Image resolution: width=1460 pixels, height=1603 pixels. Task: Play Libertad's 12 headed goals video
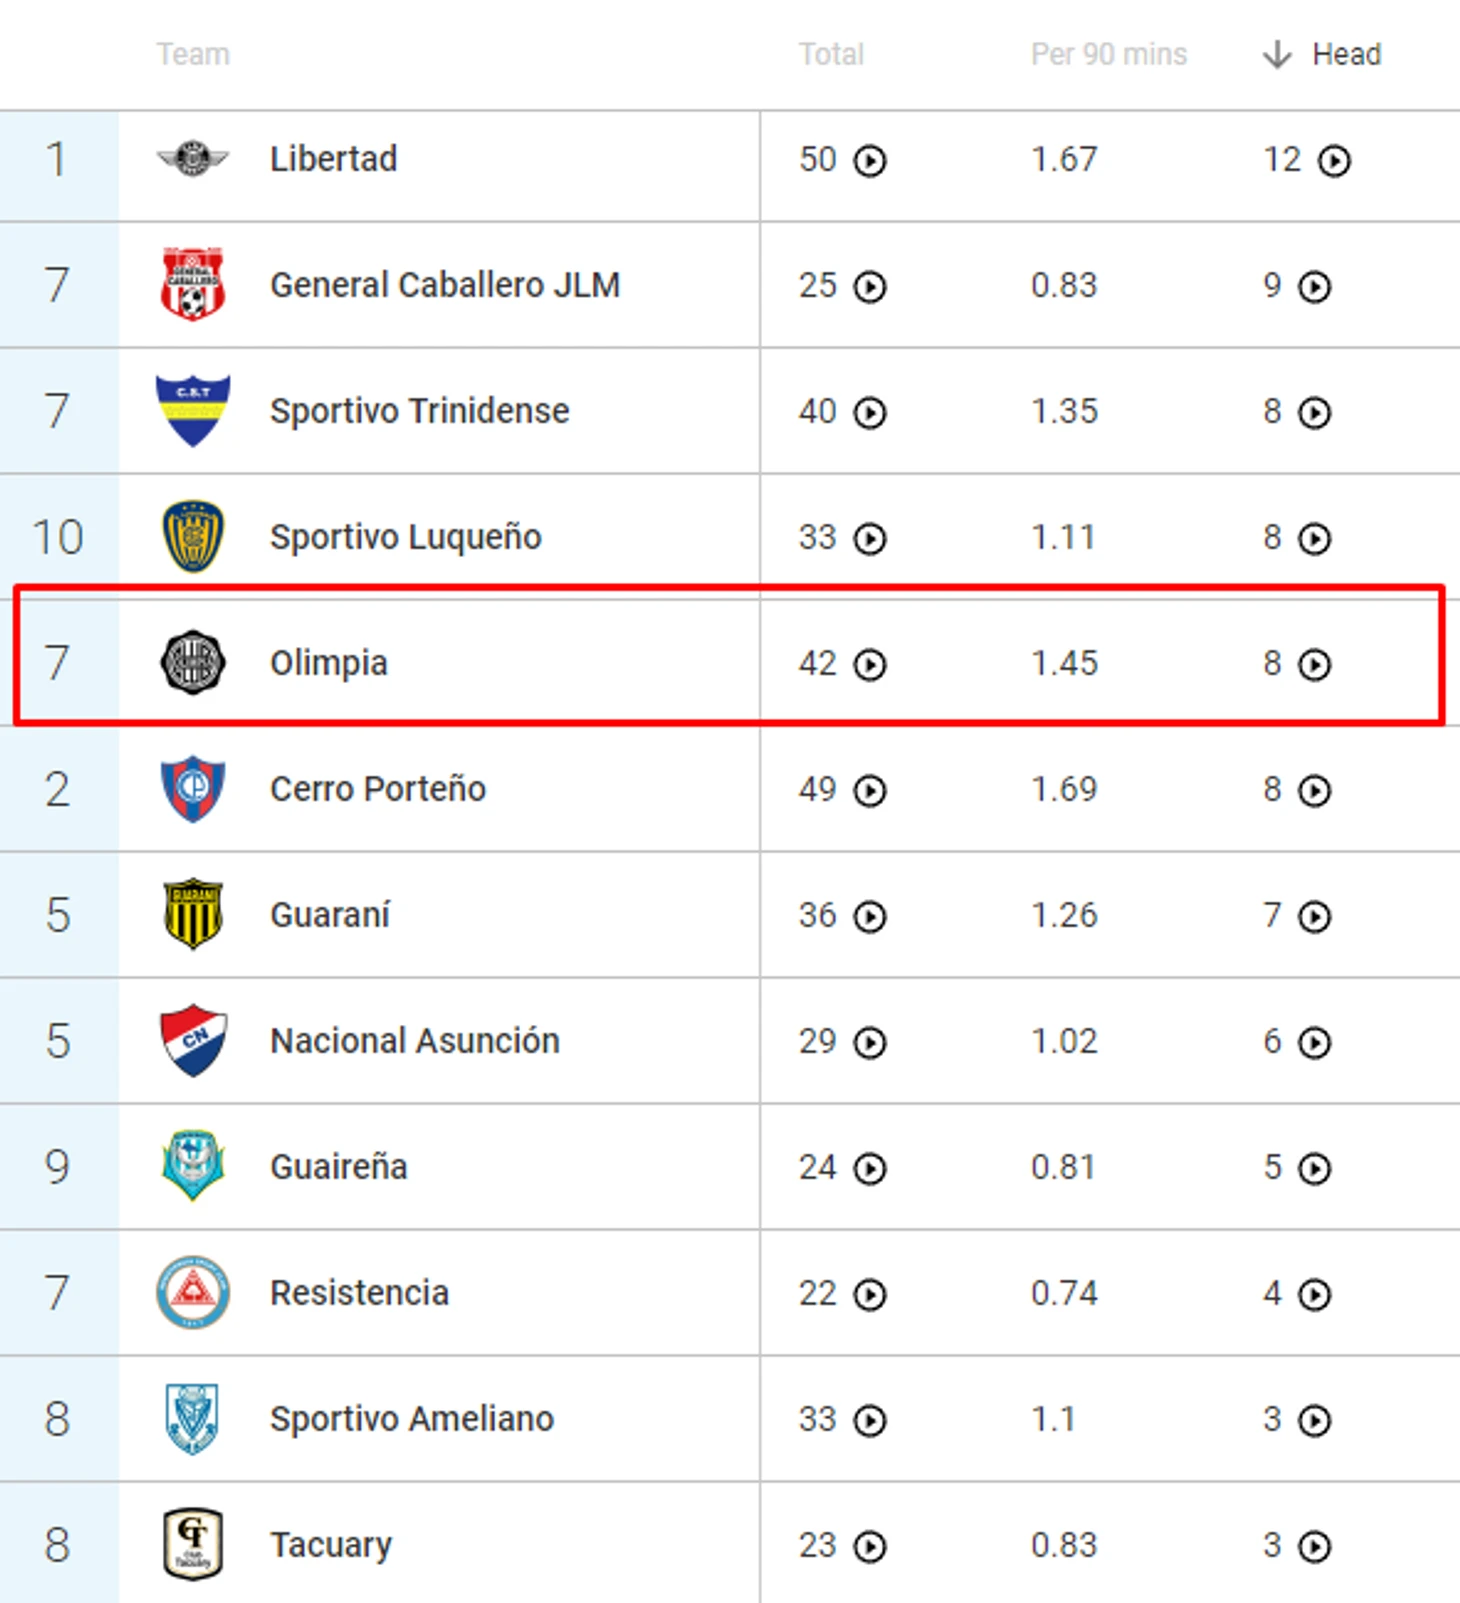coord(1334,160)
